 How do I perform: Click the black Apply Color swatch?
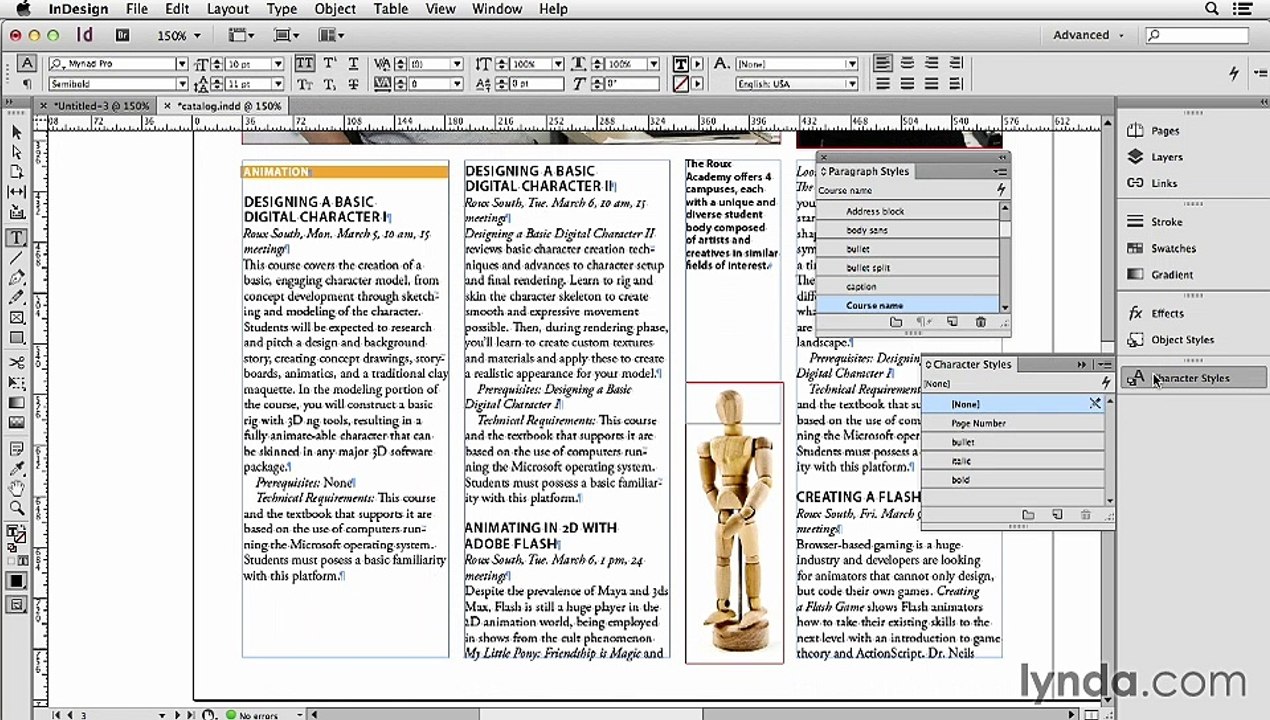(17, 581)
